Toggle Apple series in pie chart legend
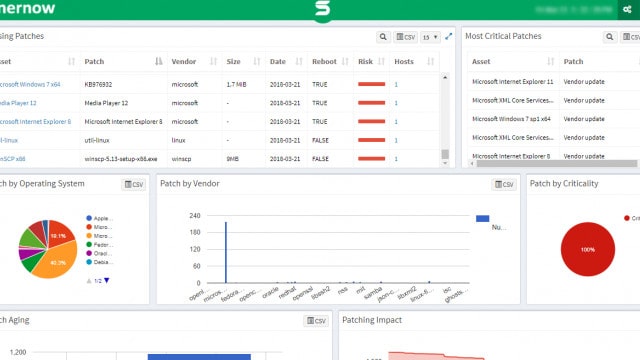 point(99,218)
